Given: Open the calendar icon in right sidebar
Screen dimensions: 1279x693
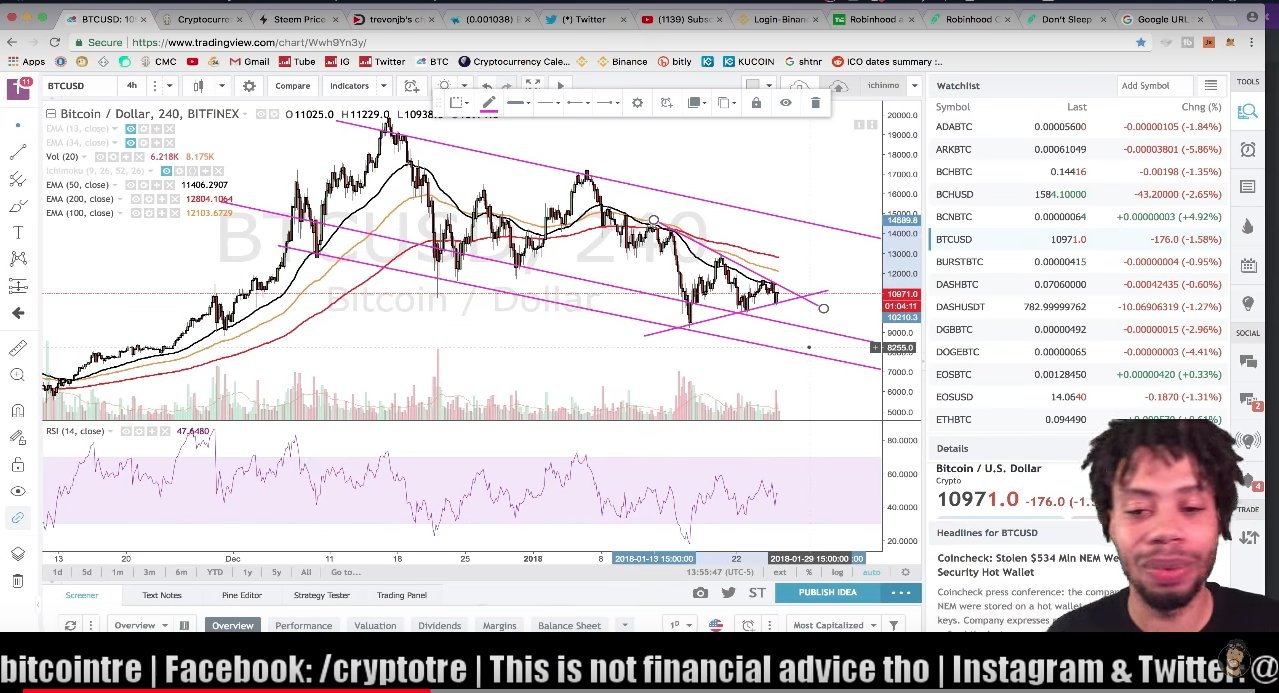Looking at the screenshot, I should (1248, 265).
